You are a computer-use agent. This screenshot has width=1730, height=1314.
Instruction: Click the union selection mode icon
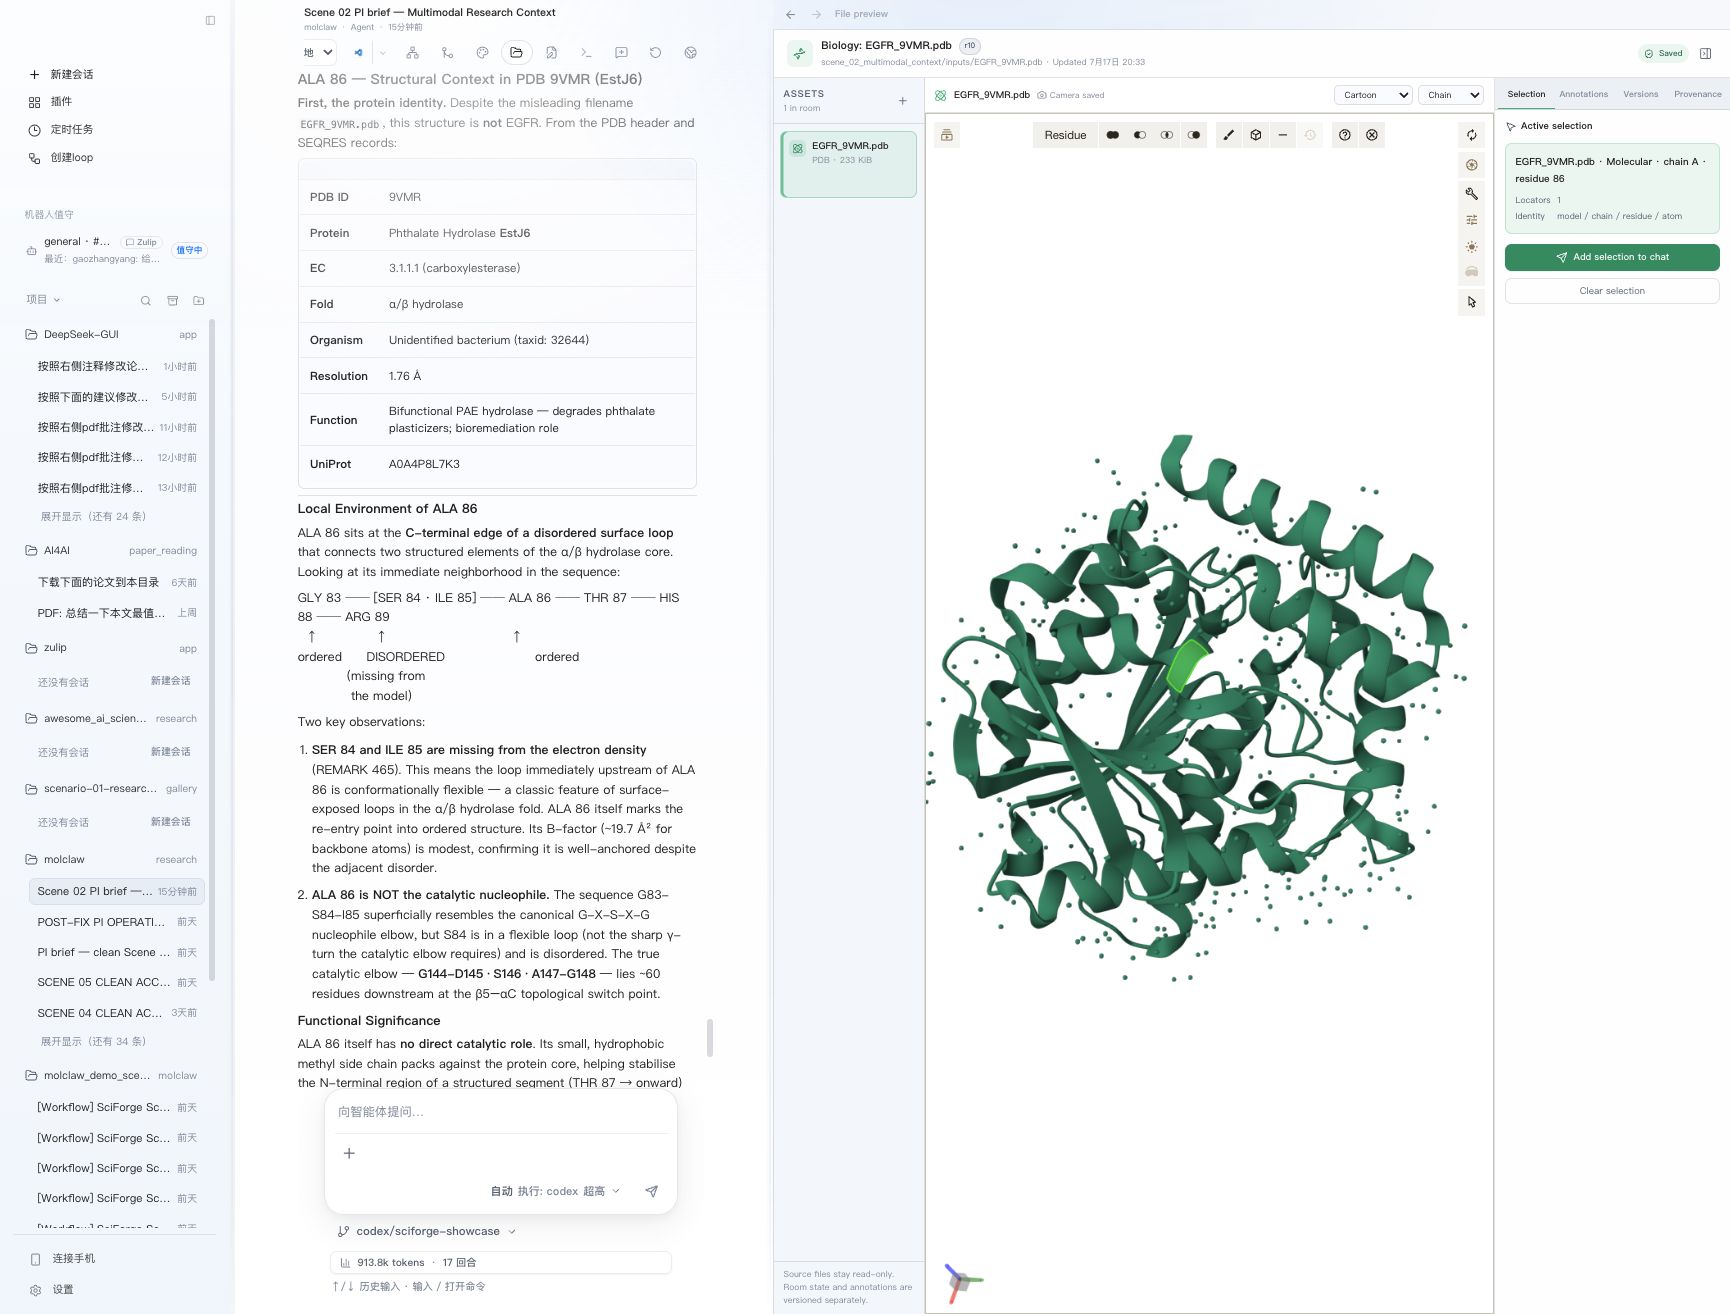(x=1113, y=135)
